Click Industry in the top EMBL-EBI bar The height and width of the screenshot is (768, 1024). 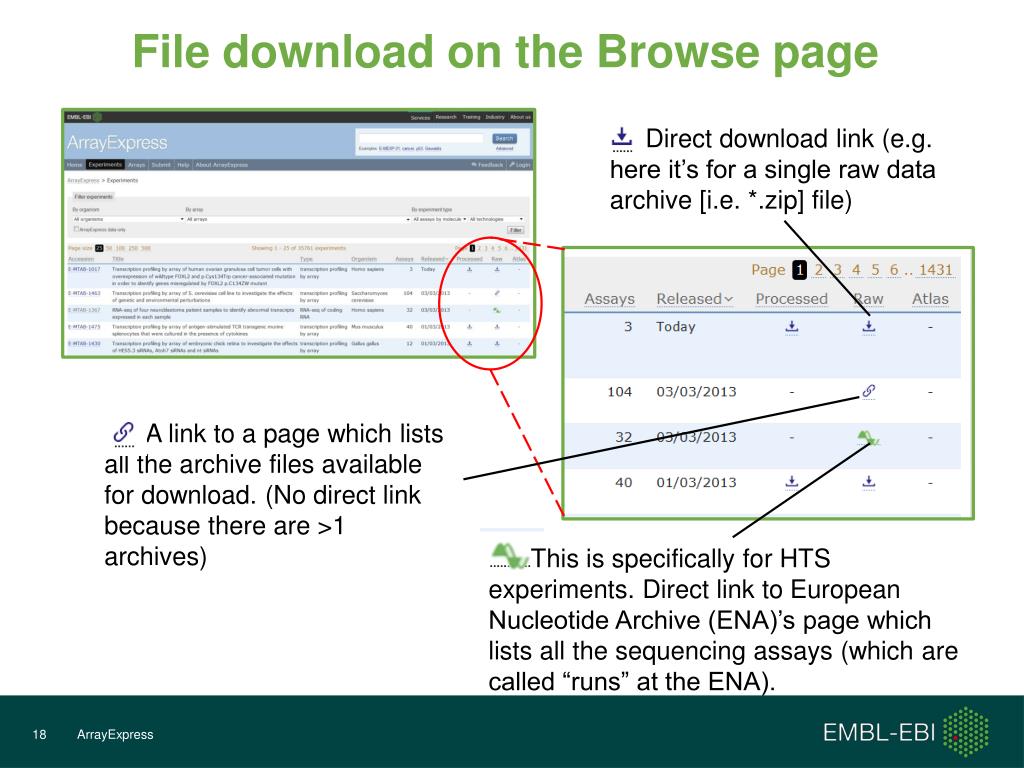coord(495,117)
